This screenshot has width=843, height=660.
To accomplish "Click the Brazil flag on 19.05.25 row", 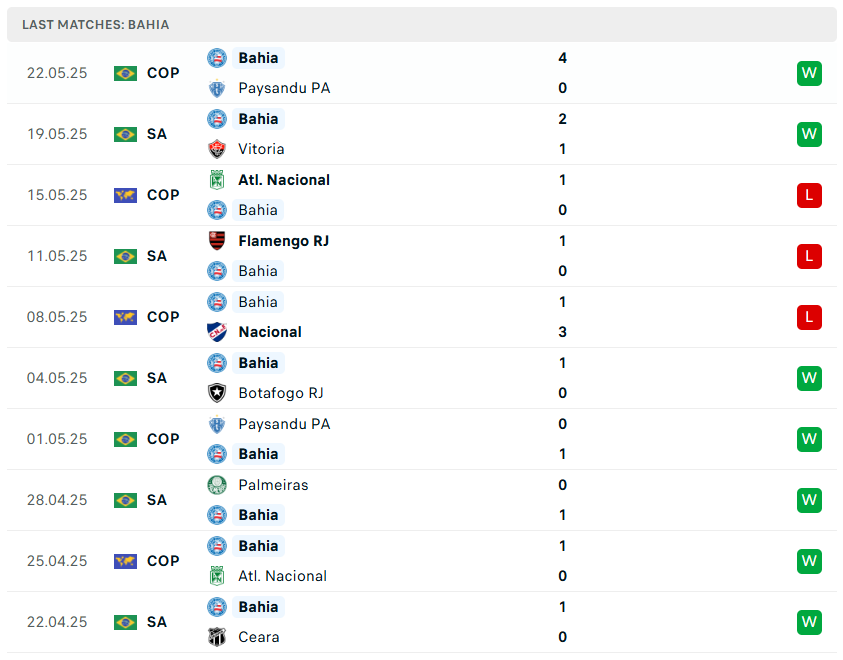I will point(125,134).
